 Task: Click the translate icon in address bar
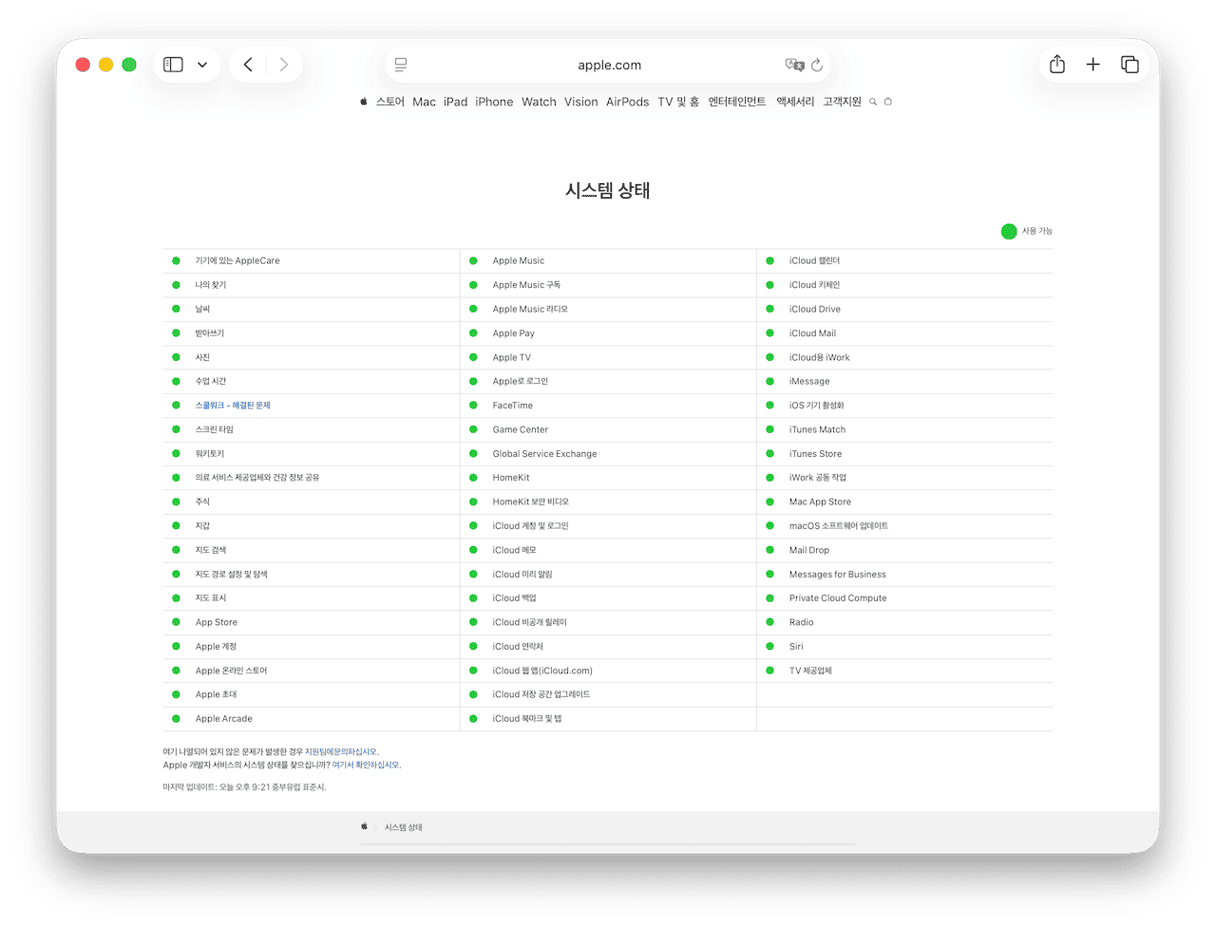pos(794,65)
